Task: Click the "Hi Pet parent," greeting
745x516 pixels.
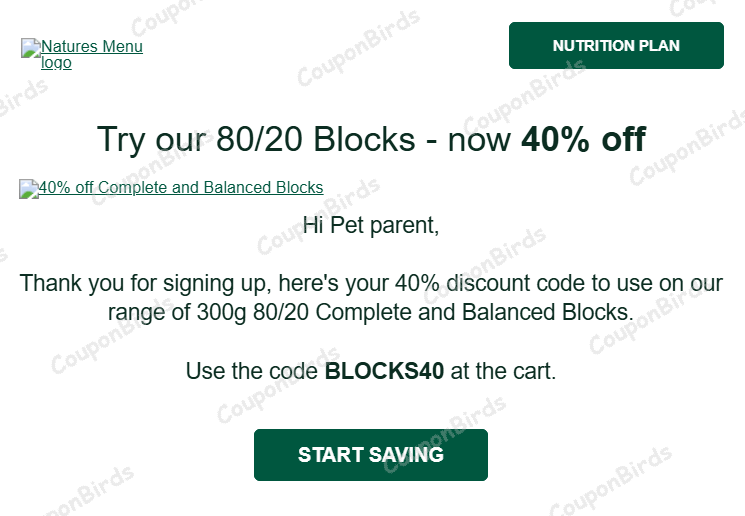Action: pyautogui.click(x=370, y=225)
